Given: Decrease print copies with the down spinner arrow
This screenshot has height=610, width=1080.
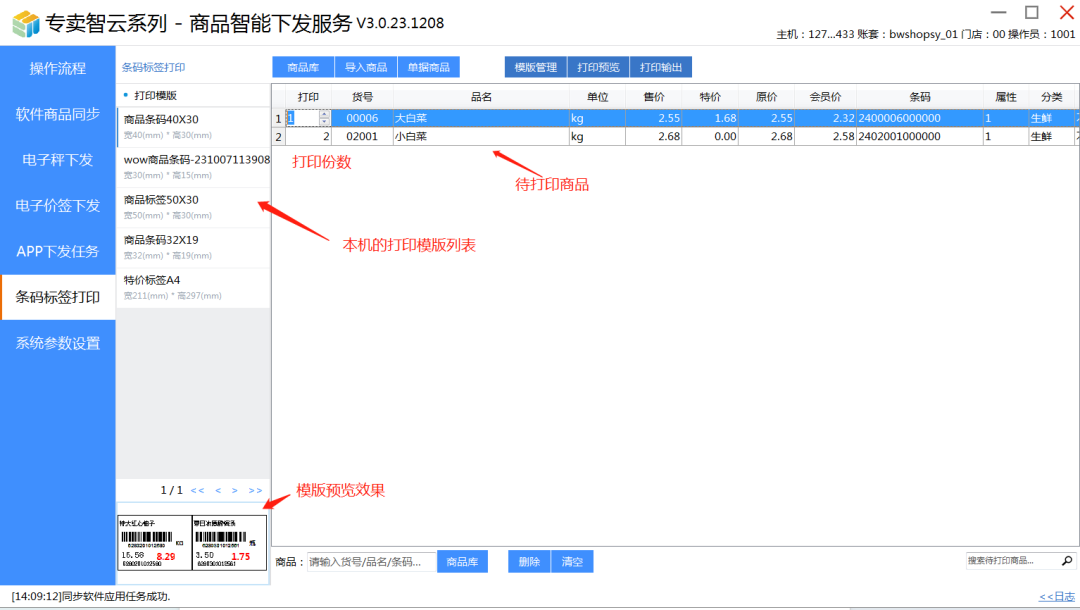Looking at the screenshot, I should (x=324, y=122).
